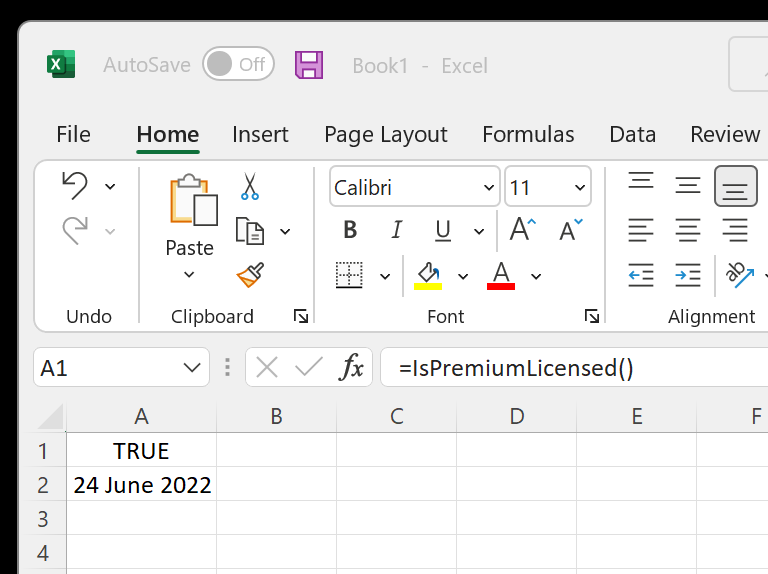Cut selection with the scissors icon
This screenshot has height=574, width=768.
point(250,187)
